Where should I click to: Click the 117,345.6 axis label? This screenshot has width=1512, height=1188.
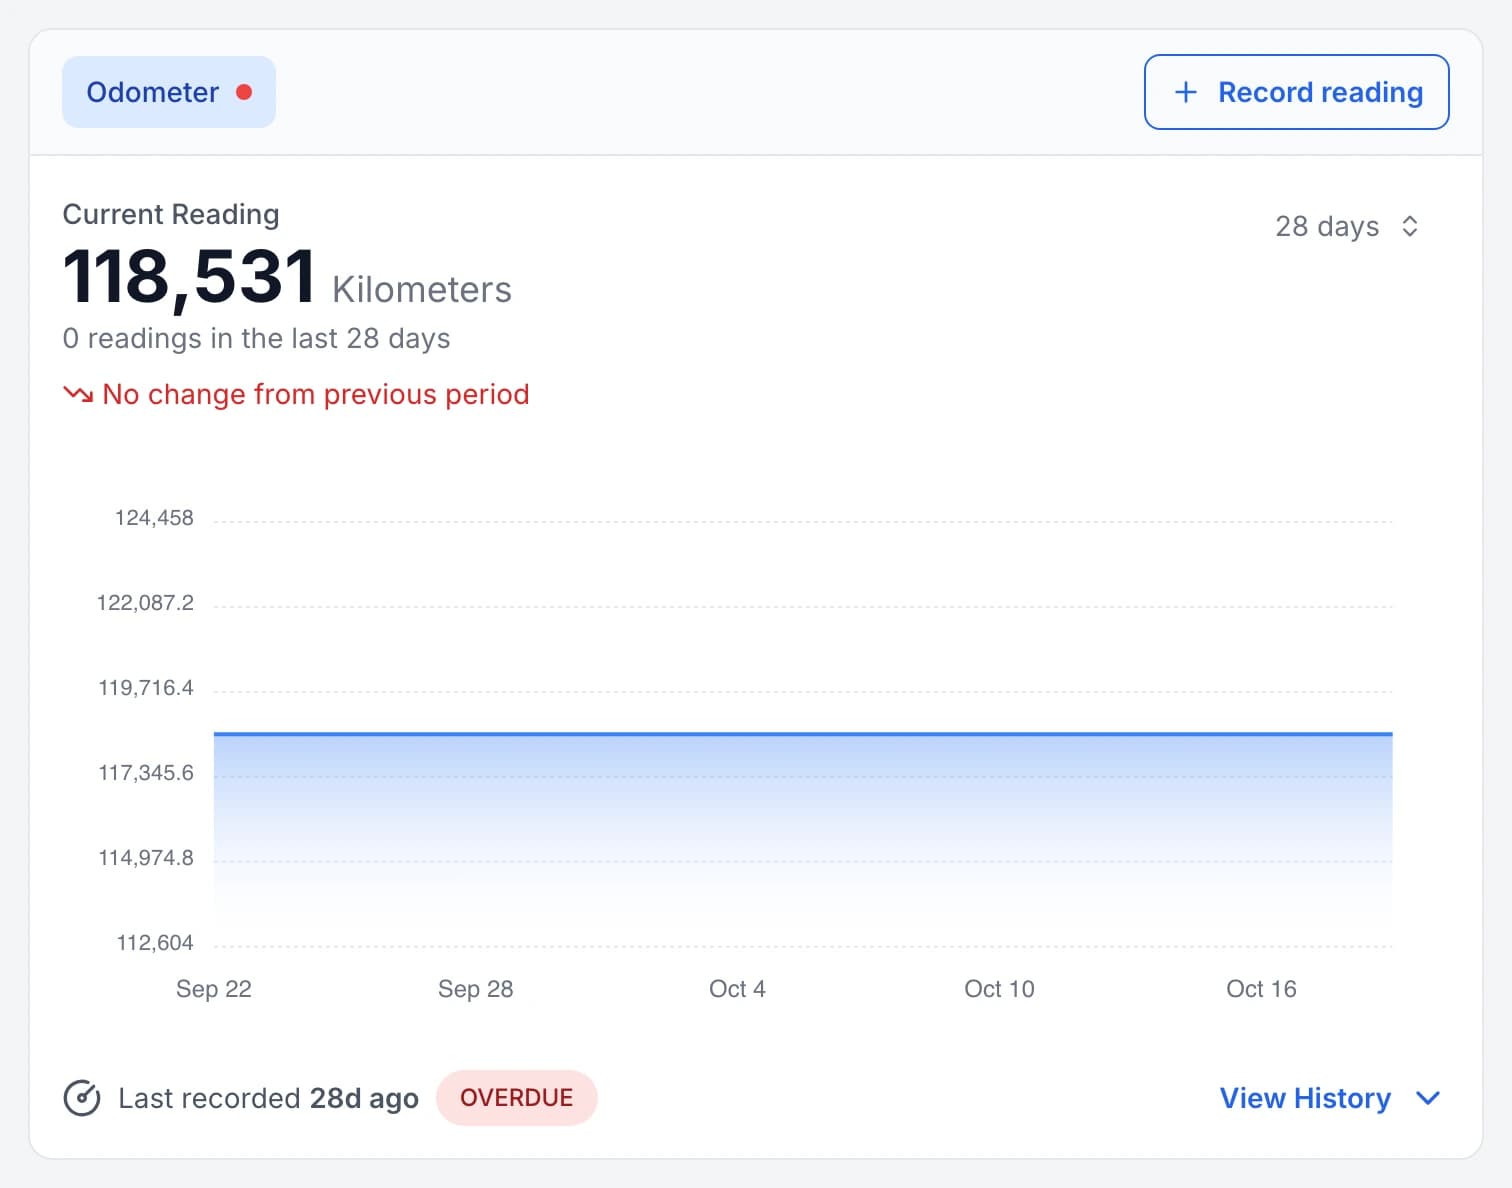146,773
